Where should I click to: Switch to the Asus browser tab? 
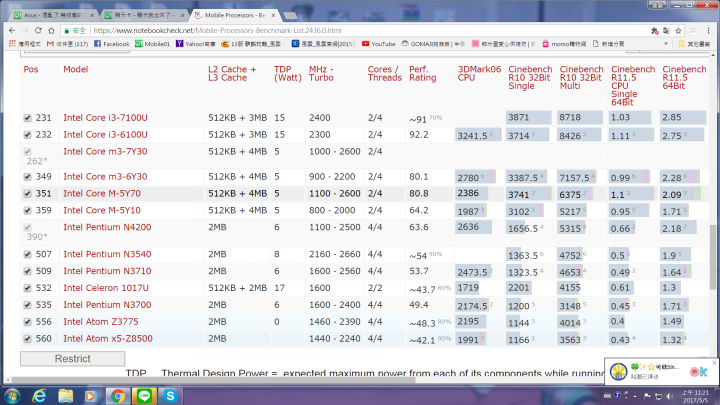(53, 15)
